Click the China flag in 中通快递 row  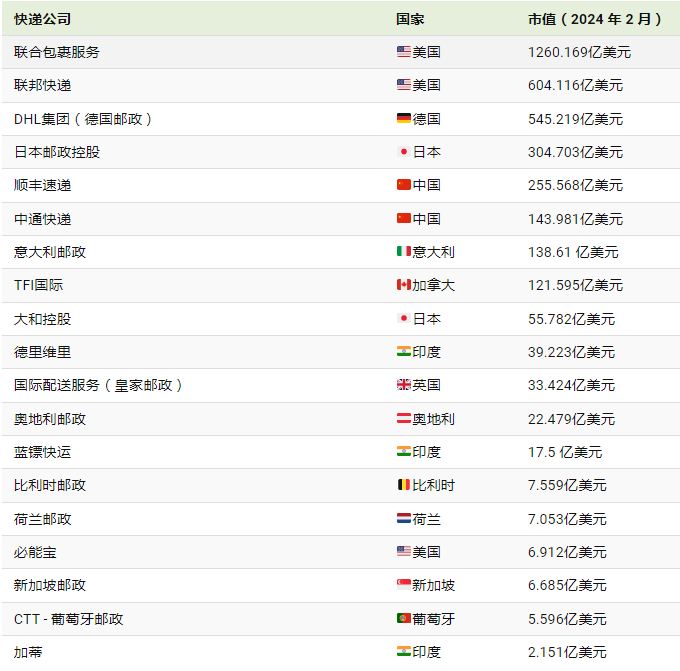click(x=404, y=218)
